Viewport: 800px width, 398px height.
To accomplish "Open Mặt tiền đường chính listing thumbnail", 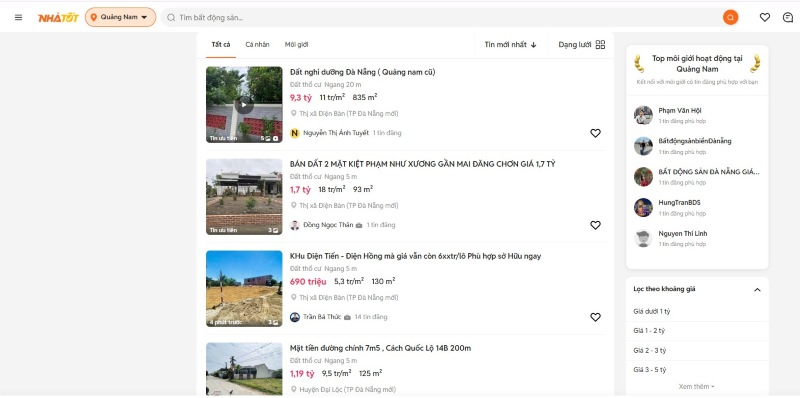I will click(x=244, y=368).
